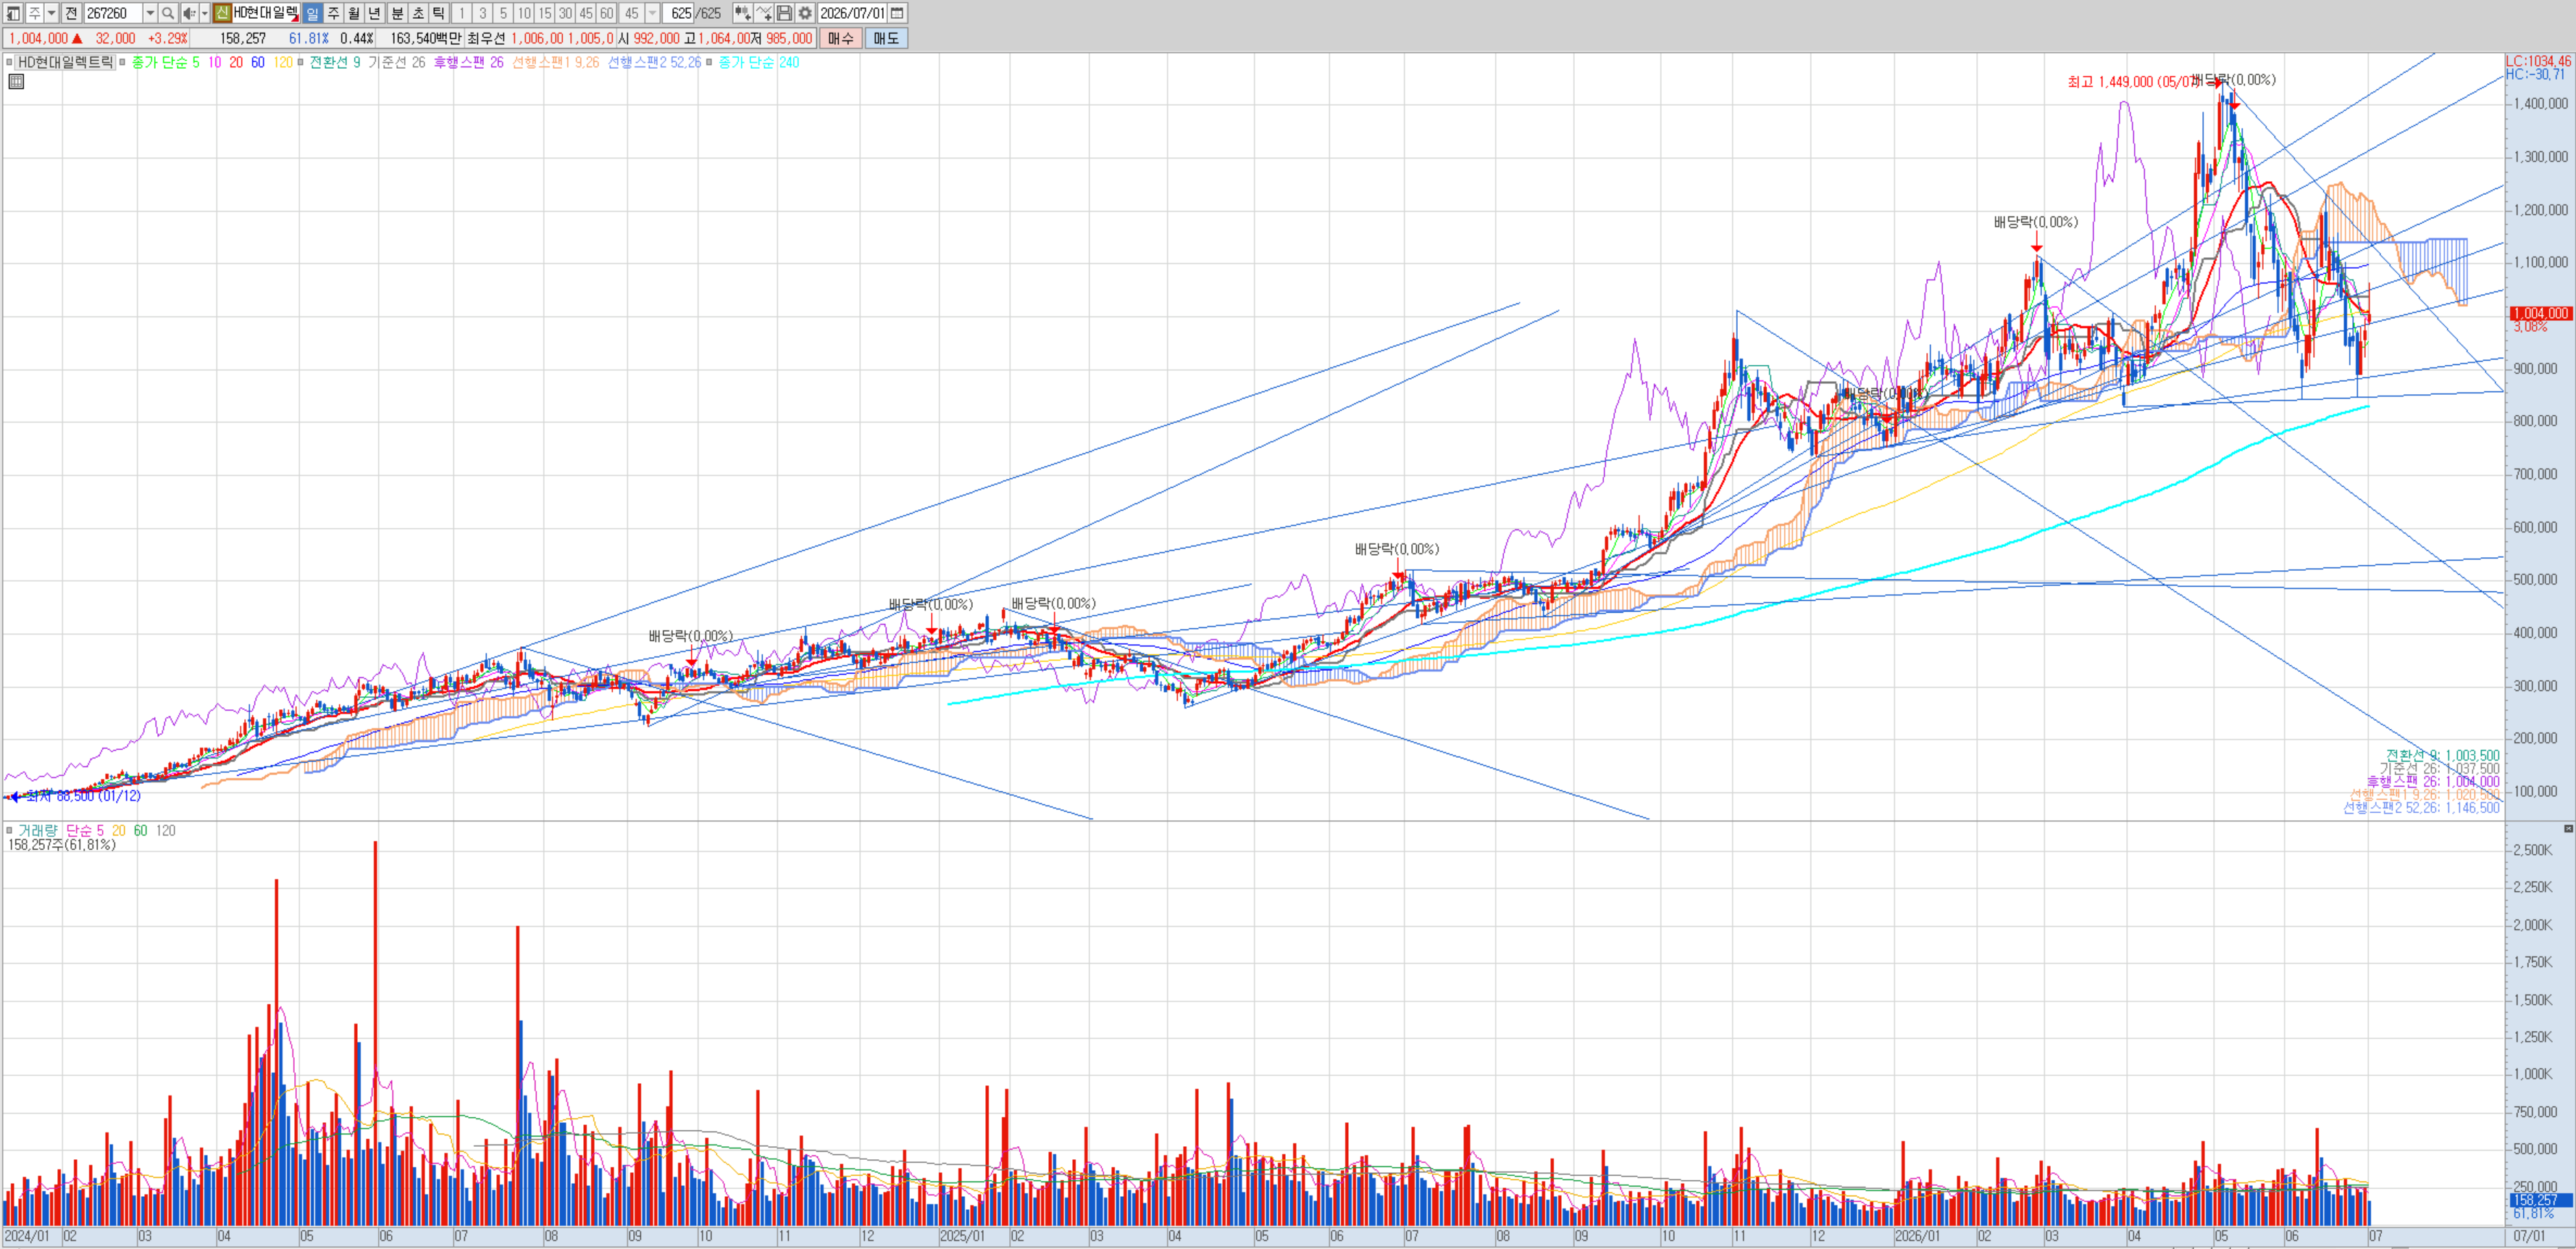This screenshot has width=2576, height=1249.
Task: Click the add line indicator icon
Action: coord(764,13)
